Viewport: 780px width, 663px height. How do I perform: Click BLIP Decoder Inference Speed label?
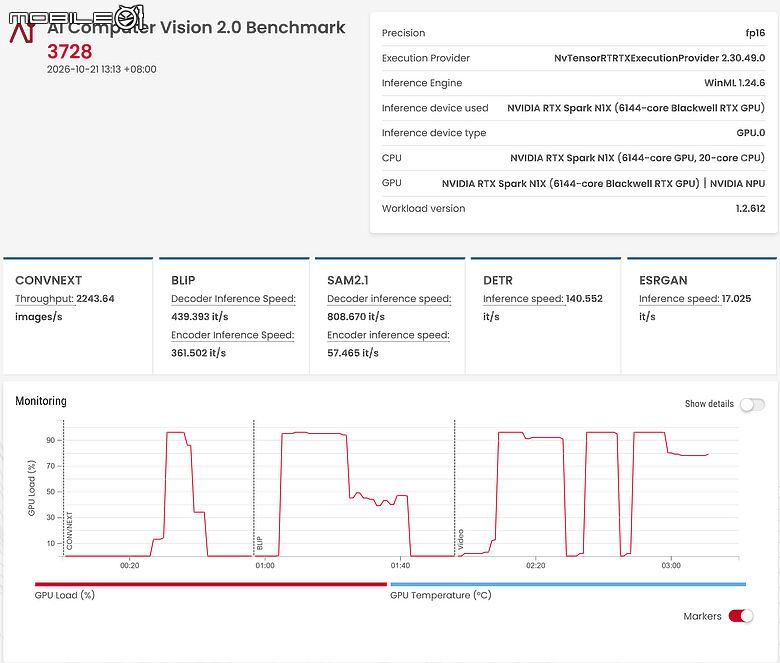pos(233,298)
